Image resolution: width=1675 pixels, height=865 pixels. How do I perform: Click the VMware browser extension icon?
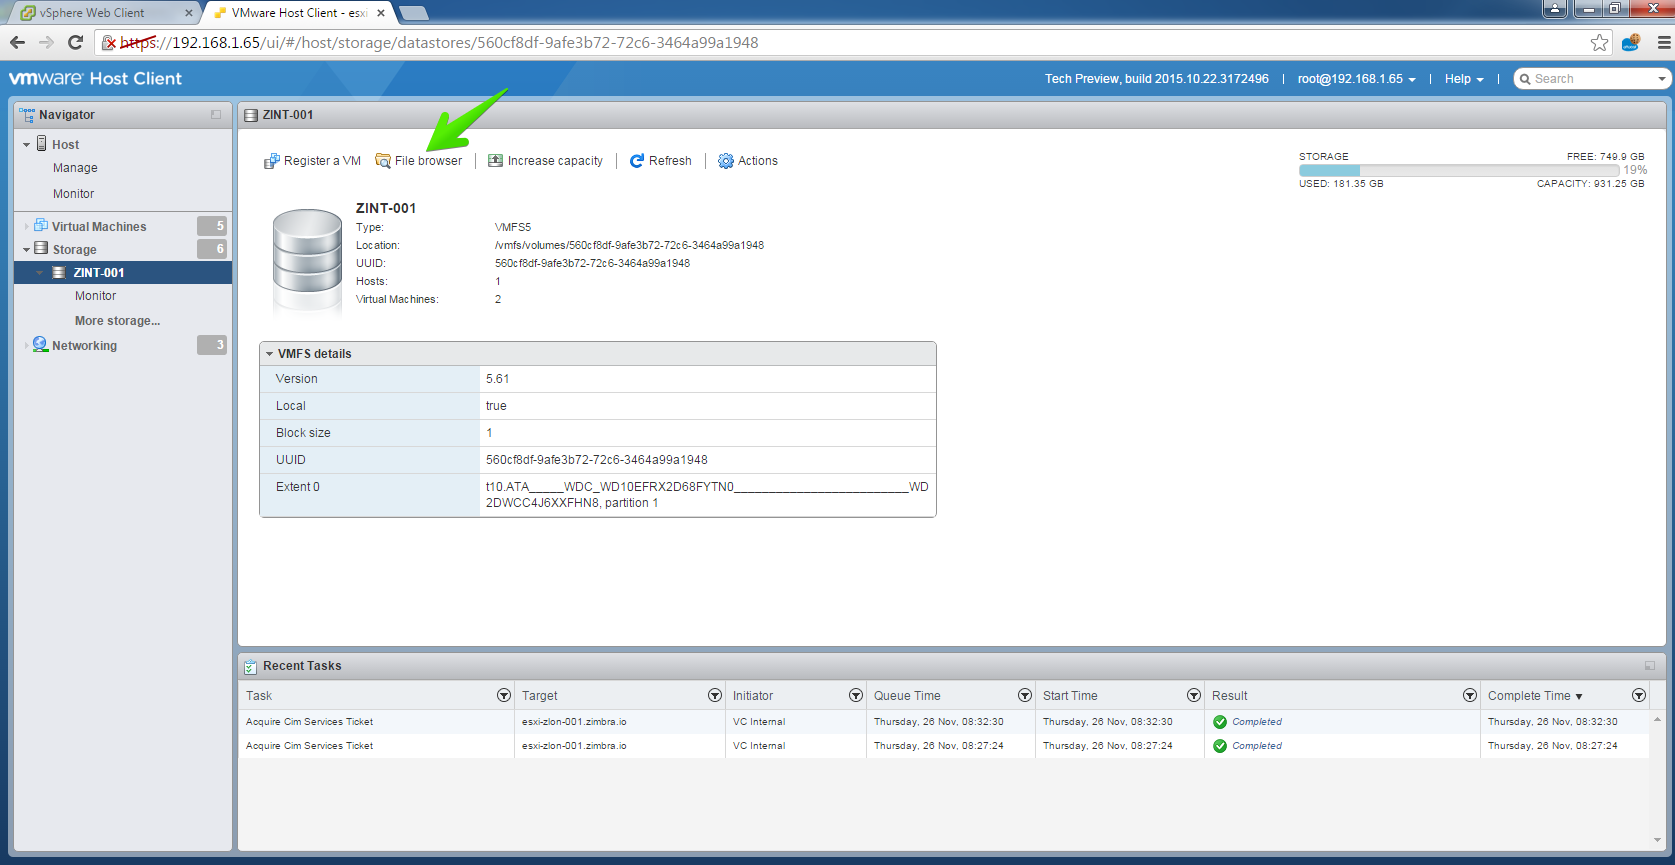pyautogui.click(x=1631, y=42)
